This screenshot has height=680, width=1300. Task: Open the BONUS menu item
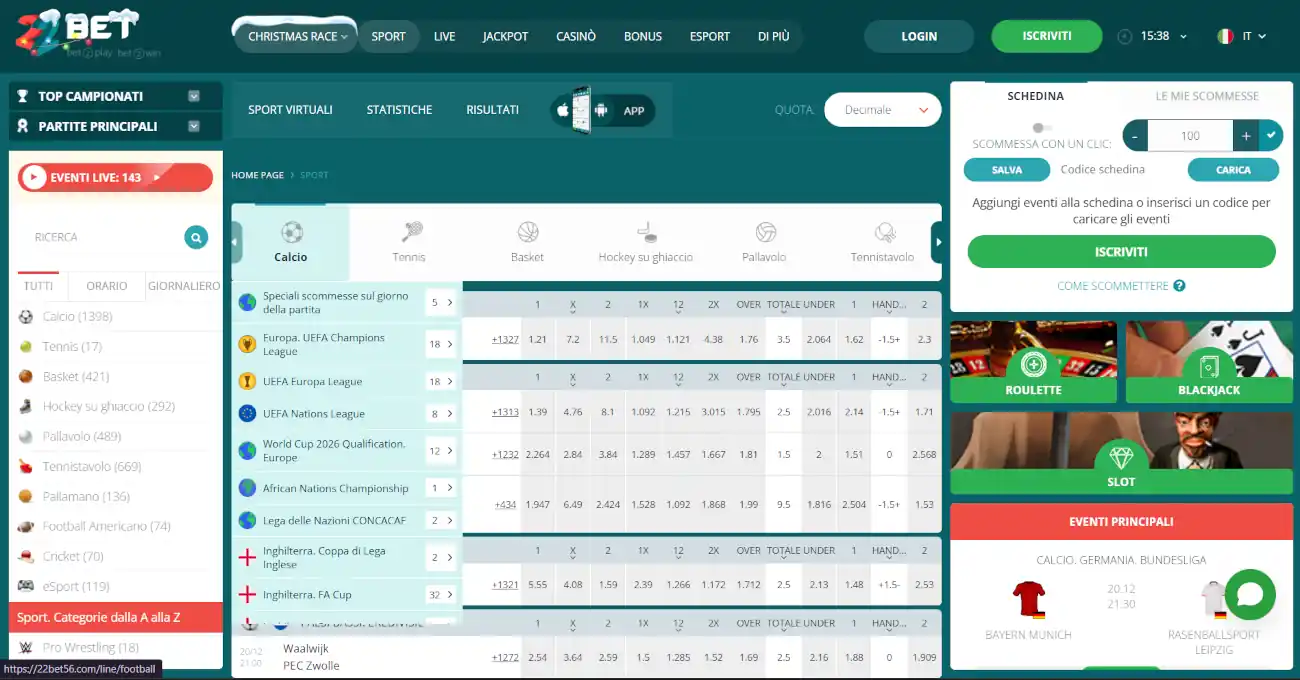coord(643,36)
